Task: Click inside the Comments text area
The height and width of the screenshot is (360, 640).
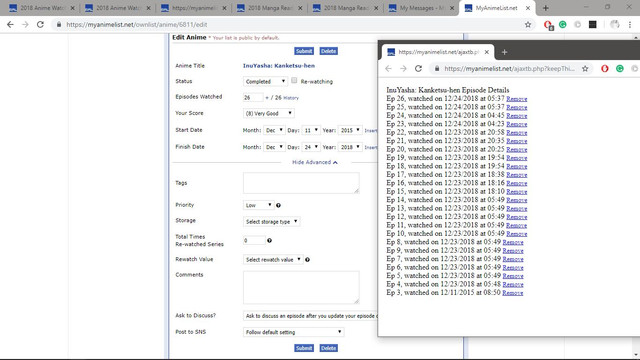Action: coord(301,287)
